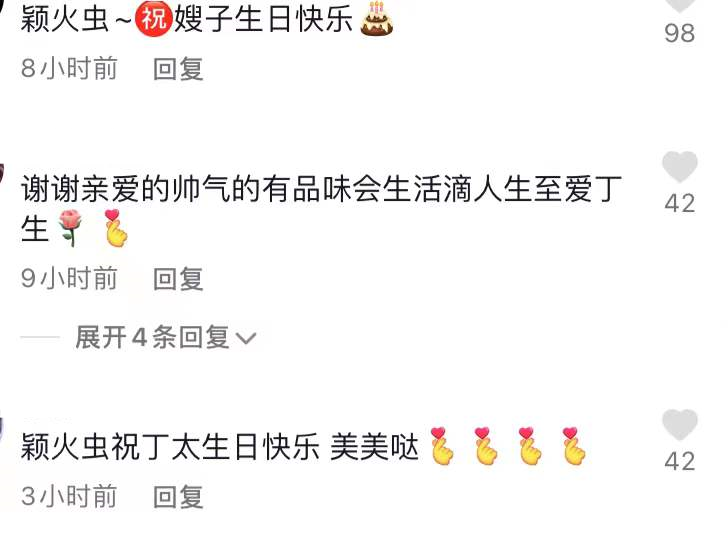Select the 颖火虫~嫂子生日快乐 comment text
Image resolution: width=728 pixels, height=550 pixels.
pyautogui.click(x=207, y=19)
